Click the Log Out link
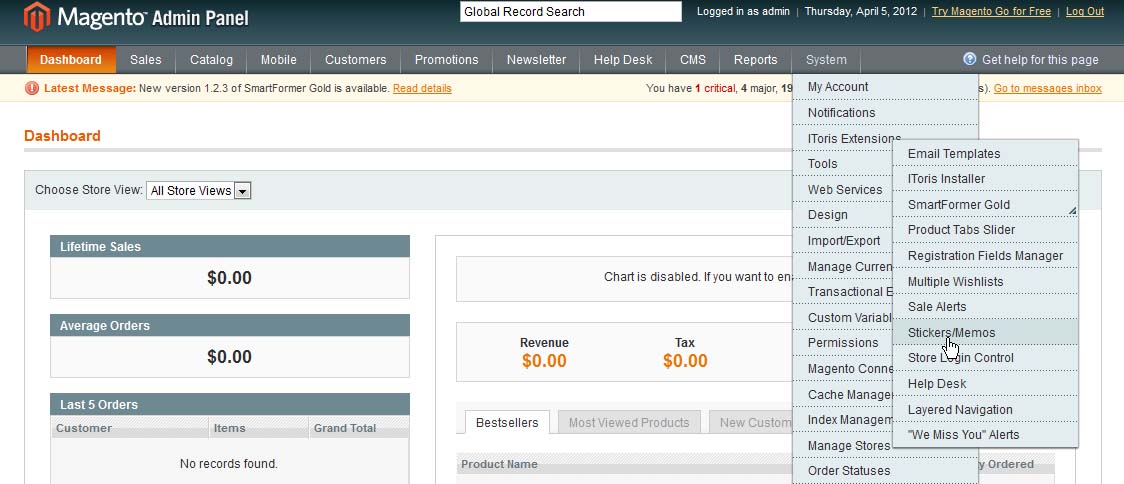 [1085, 11]
